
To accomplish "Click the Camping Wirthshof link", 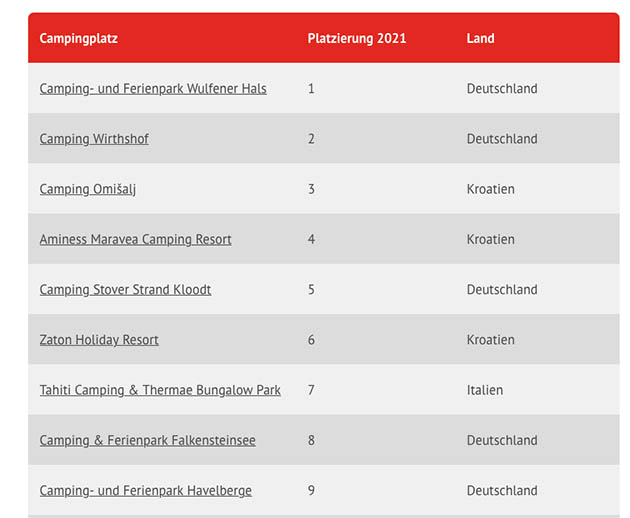I will (94, 139).
